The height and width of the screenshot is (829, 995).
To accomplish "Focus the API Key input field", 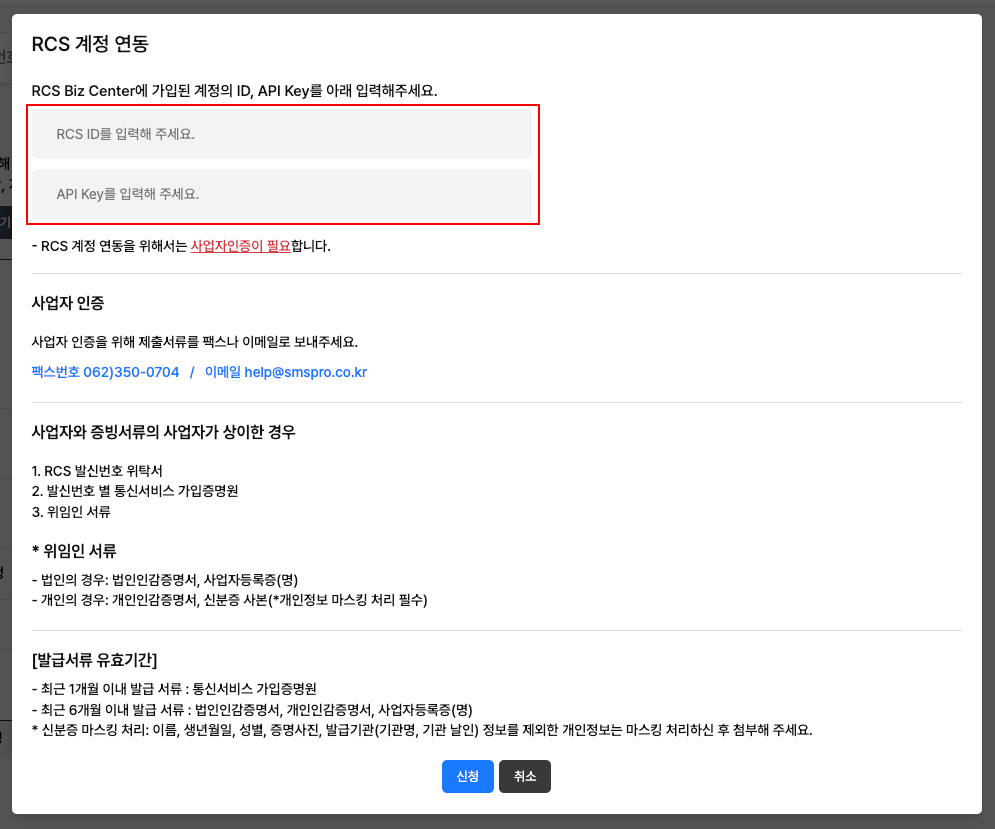I will (x=281, y=194).
